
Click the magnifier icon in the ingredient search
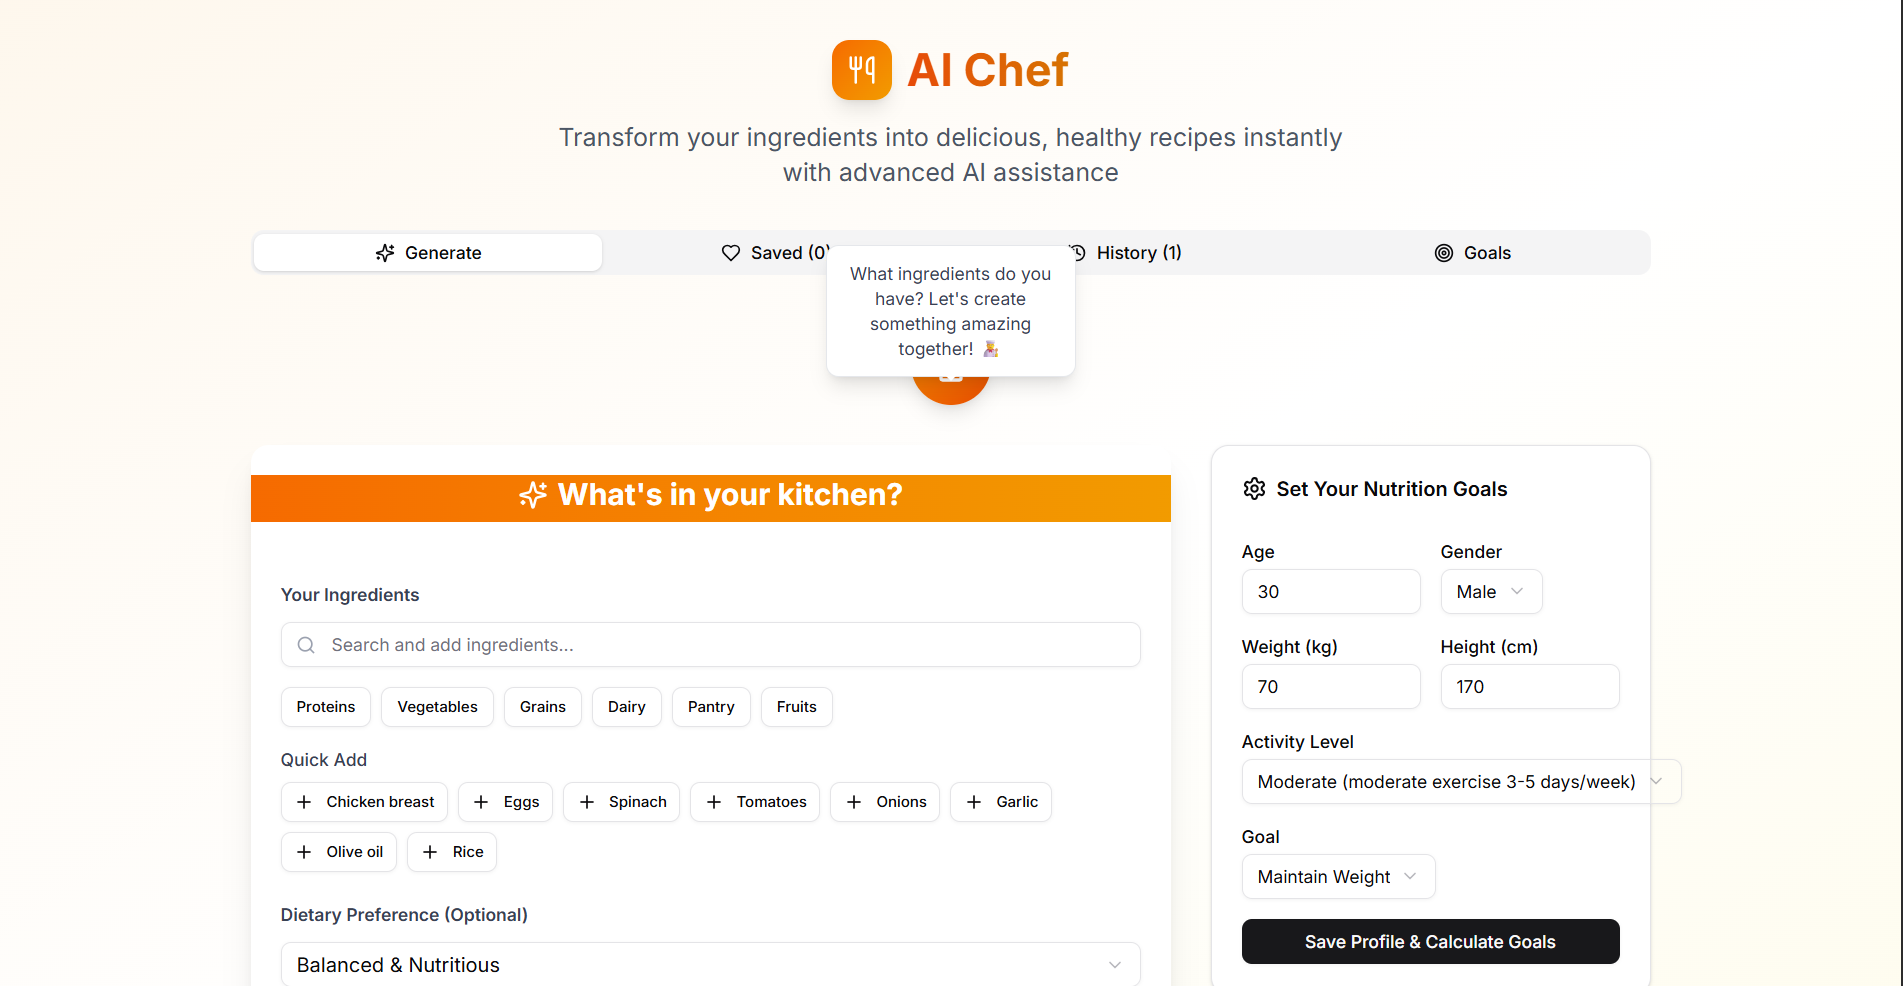pos(306,645)
